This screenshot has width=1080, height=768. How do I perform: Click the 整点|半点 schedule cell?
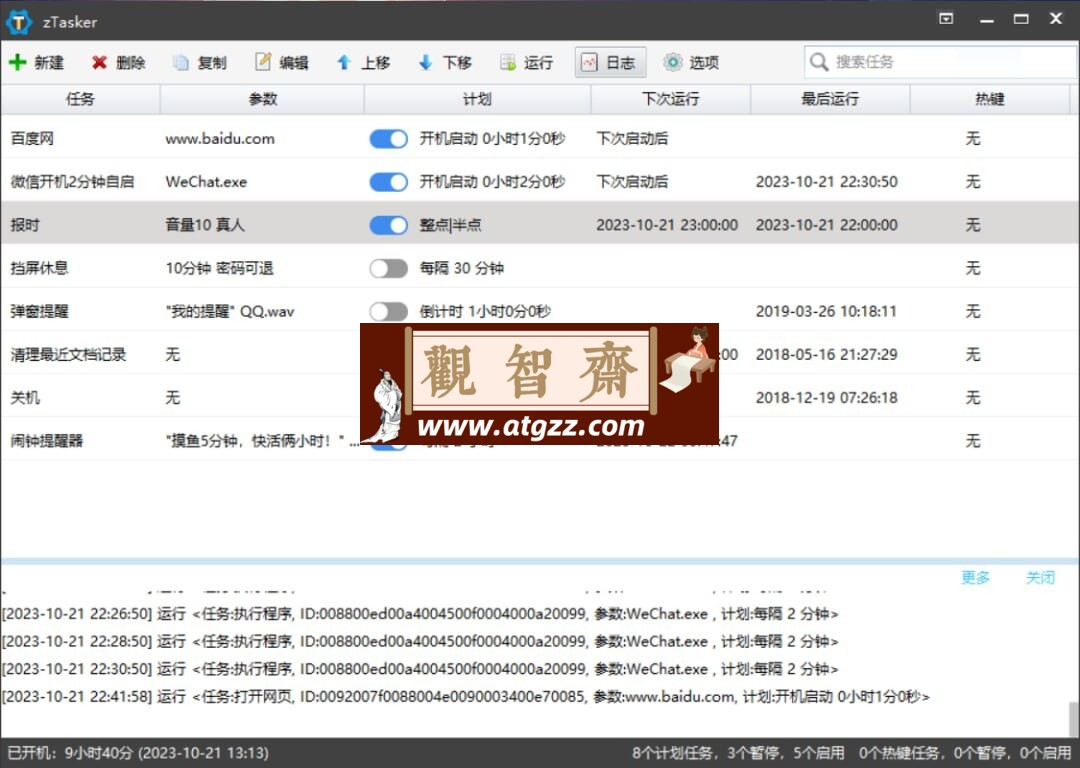(x=450, y=225)
